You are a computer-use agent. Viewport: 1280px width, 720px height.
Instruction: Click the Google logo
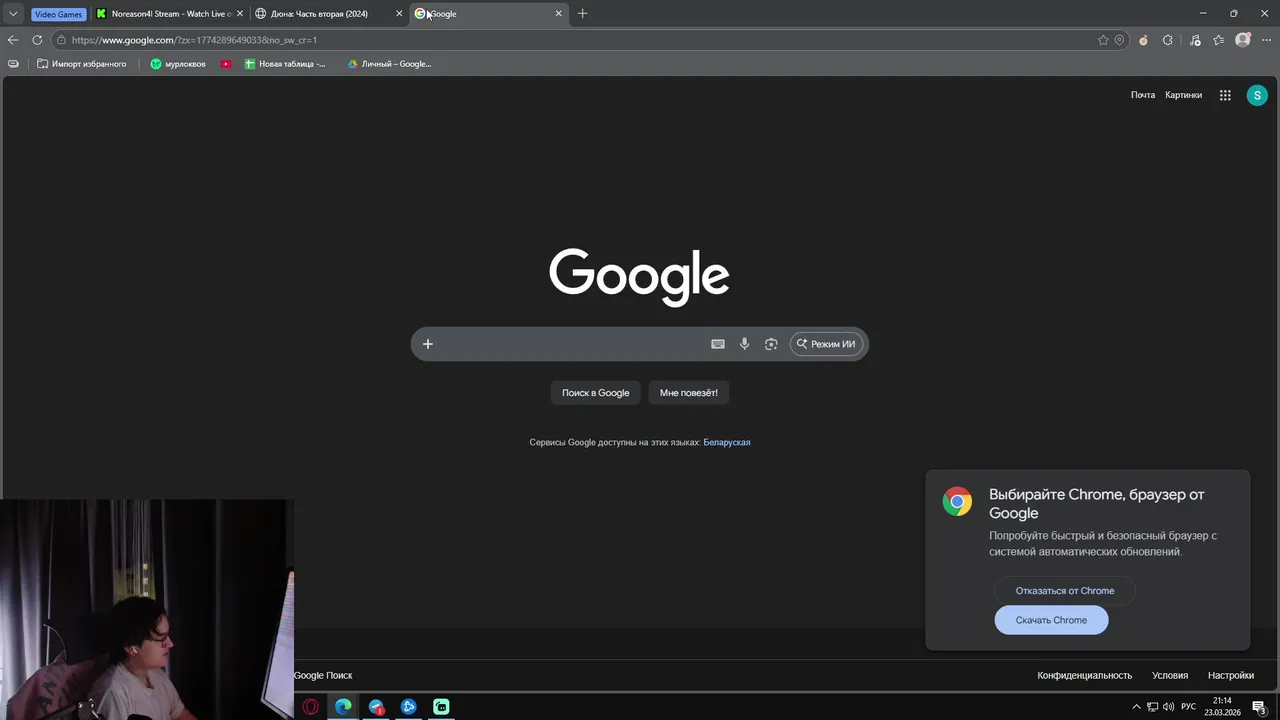(x=639, y=277)
